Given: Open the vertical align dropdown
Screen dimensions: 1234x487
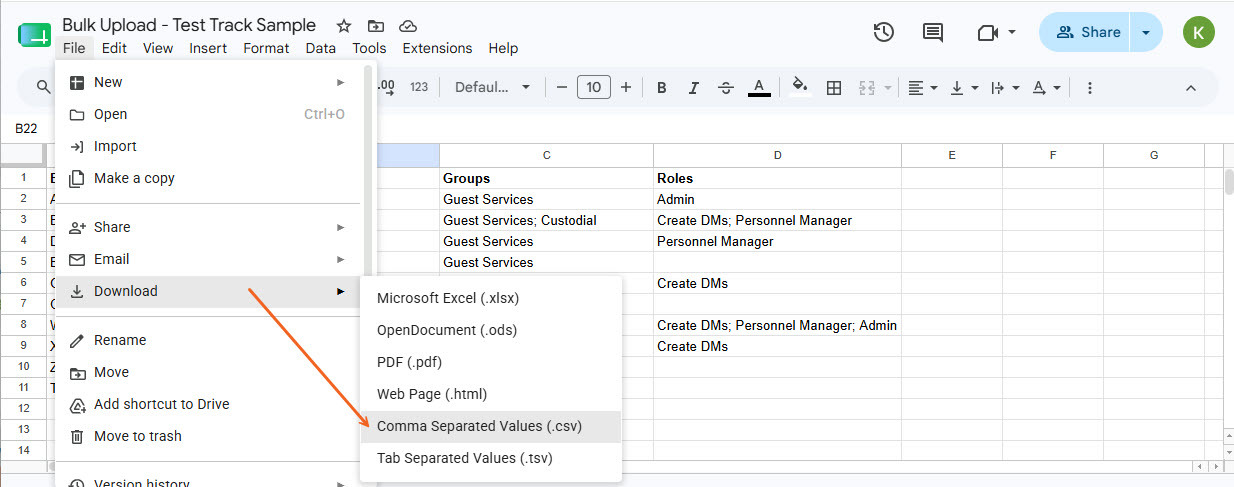Looking at the screenshot, I should [964, 88].
